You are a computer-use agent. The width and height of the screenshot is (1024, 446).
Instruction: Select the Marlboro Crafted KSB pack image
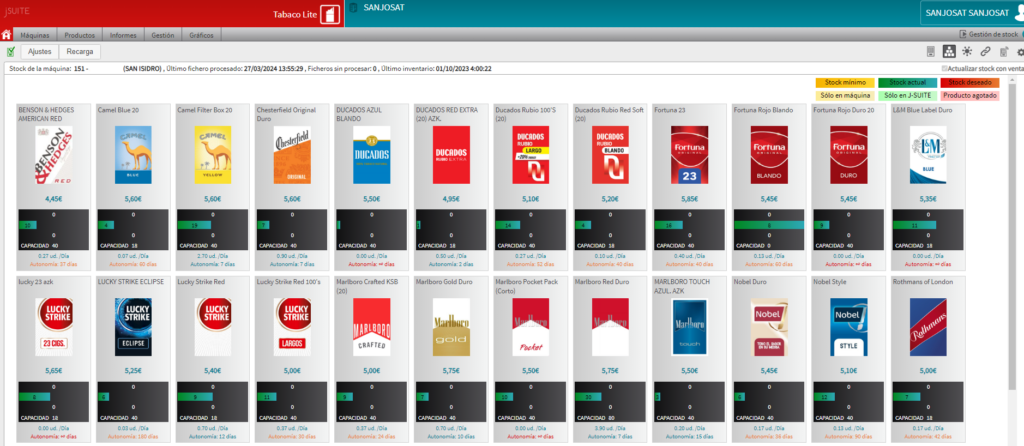[x=372, y=327]
